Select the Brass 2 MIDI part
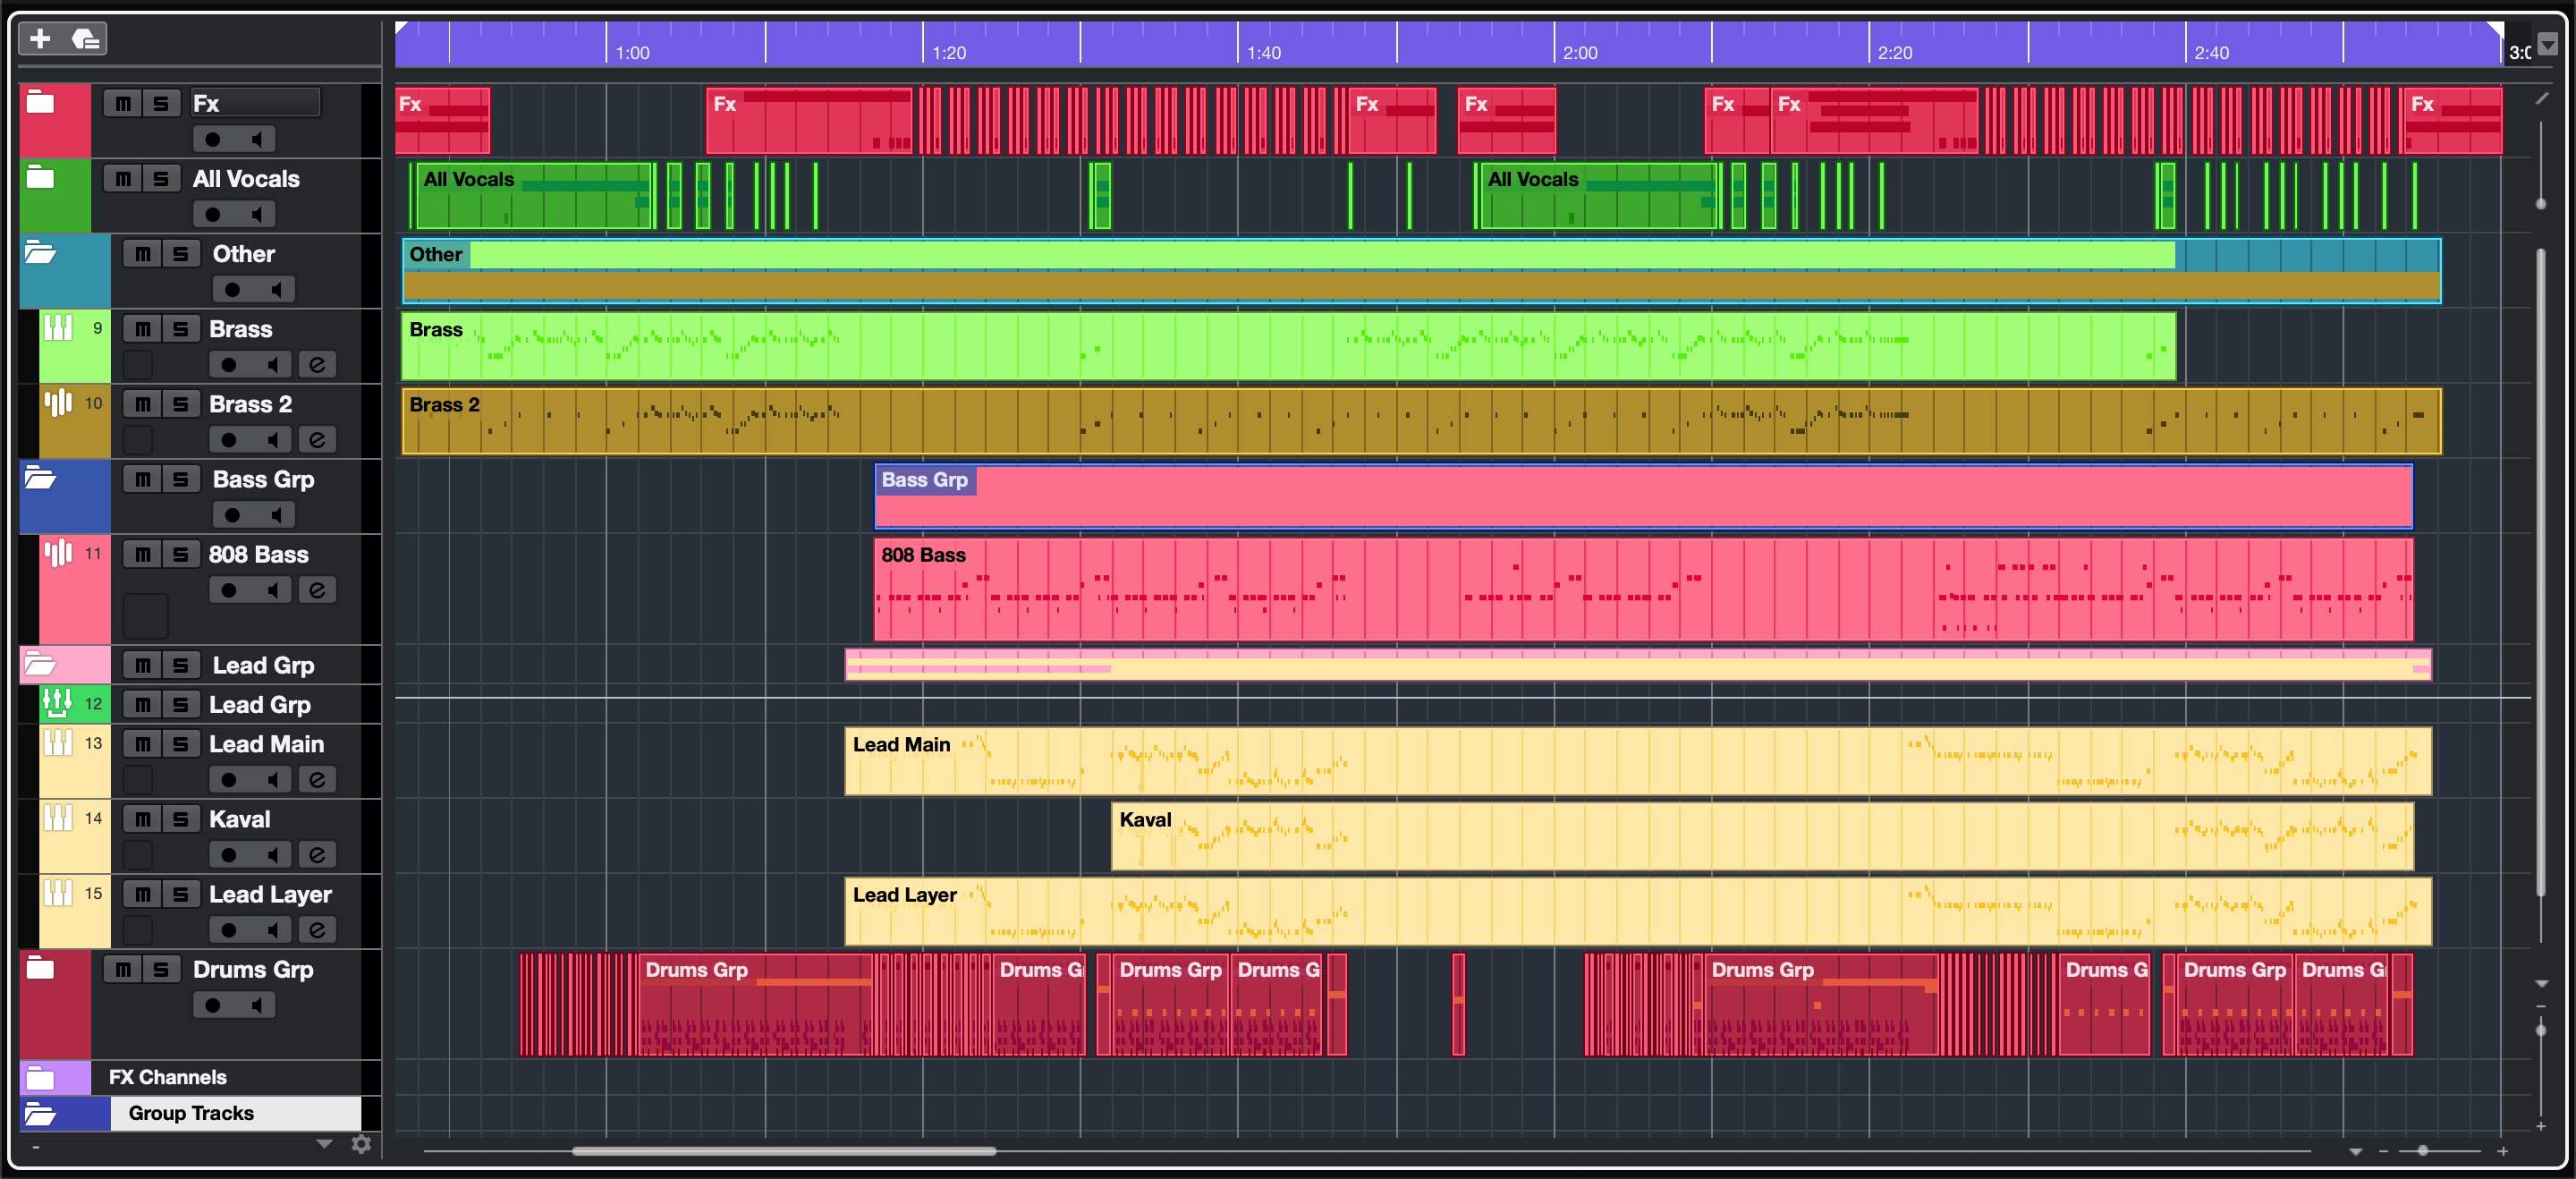Image resolution: width=2576 pixels, height=1179 pixels. click(x=1421, y=421)
